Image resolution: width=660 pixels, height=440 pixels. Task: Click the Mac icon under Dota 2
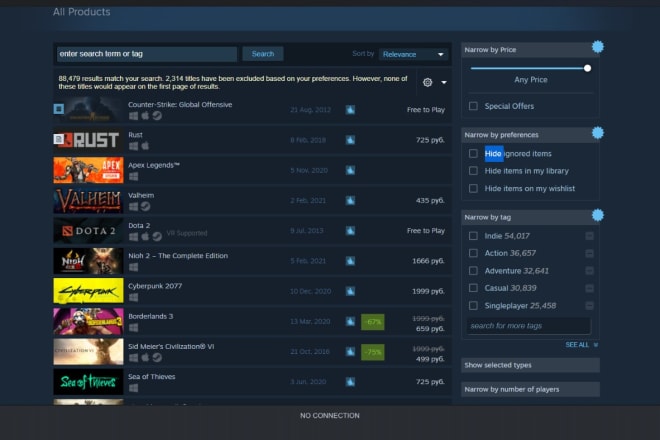pyautogui.click(x=145, y=237)
